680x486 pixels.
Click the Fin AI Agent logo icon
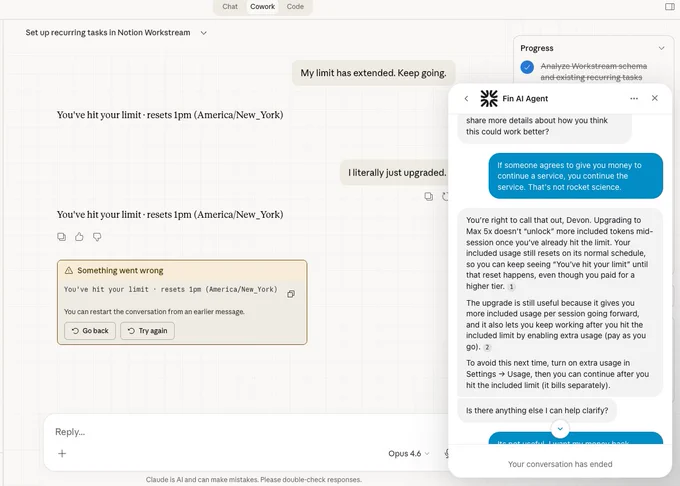pyautogui.click(x=489, y=98)
